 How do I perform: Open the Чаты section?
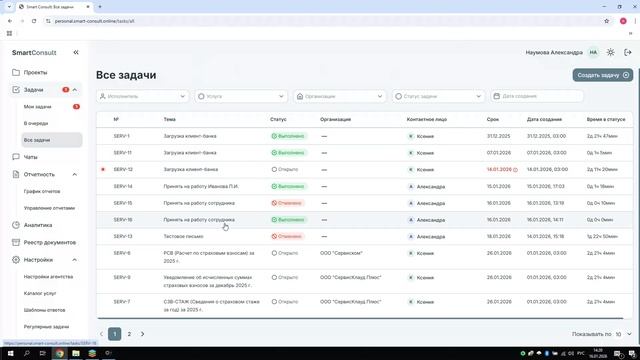(30, 157)
